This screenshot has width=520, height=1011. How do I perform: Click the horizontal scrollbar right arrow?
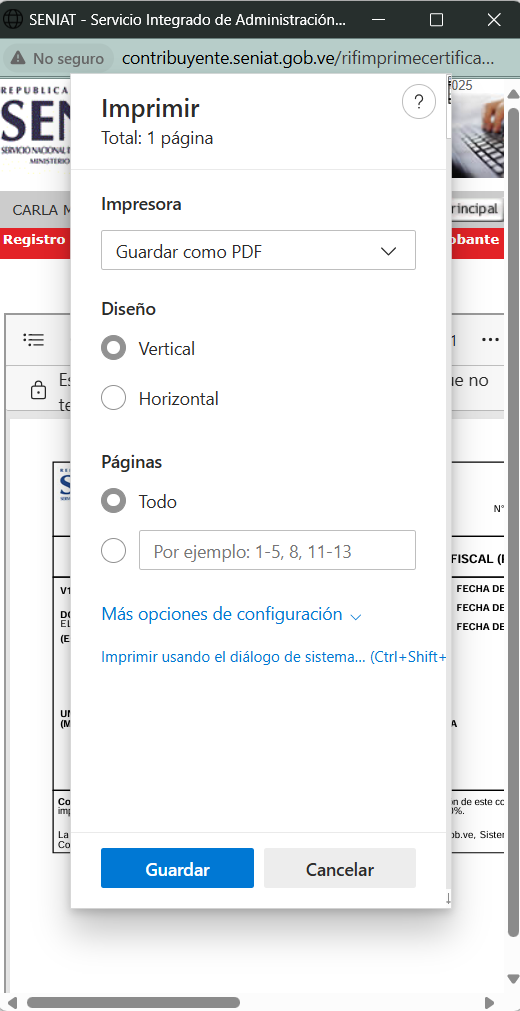[x=490, y=1003]
